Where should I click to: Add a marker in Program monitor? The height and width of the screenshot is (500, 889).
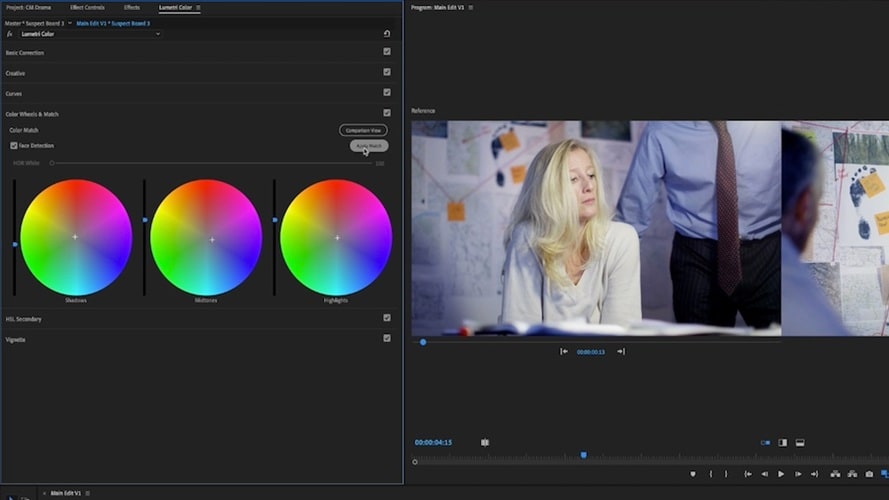693,474
